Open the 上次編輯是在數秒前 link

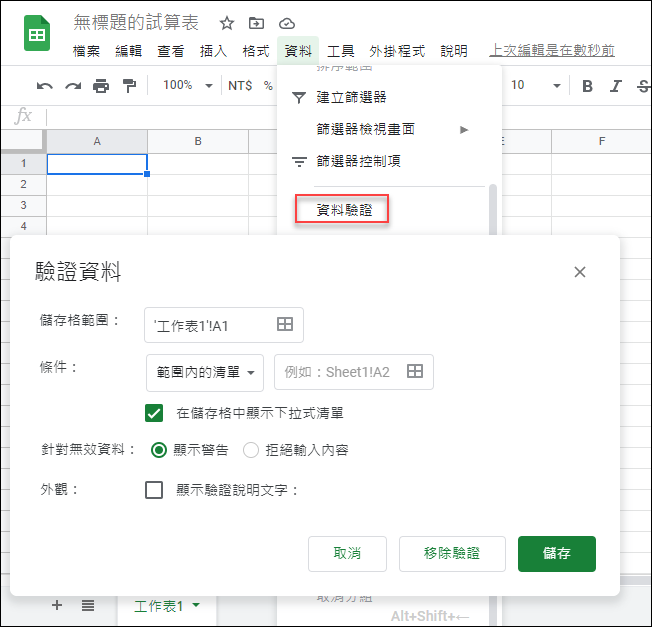[x=552, y=51]
